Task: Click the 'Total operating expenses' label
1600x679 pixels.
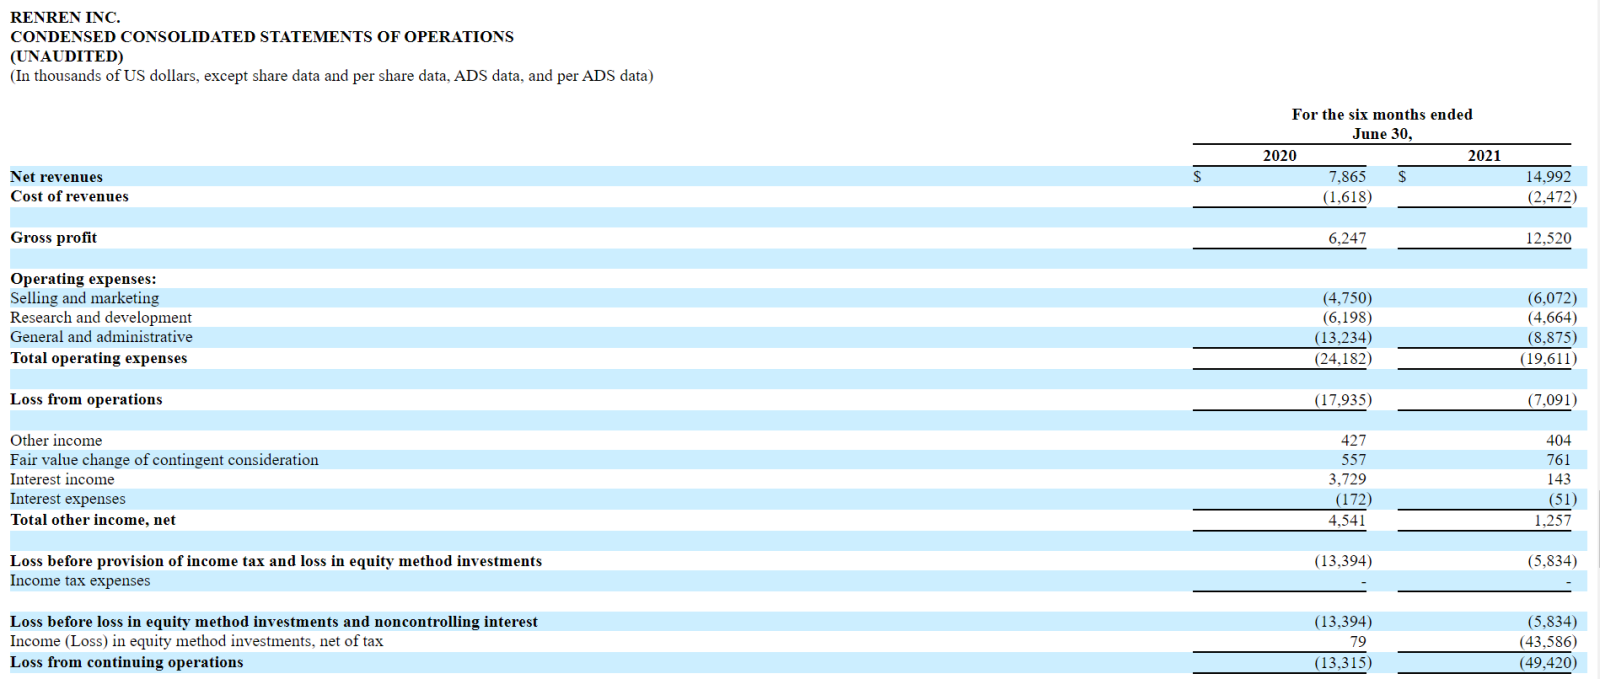Action: [99, 358]
